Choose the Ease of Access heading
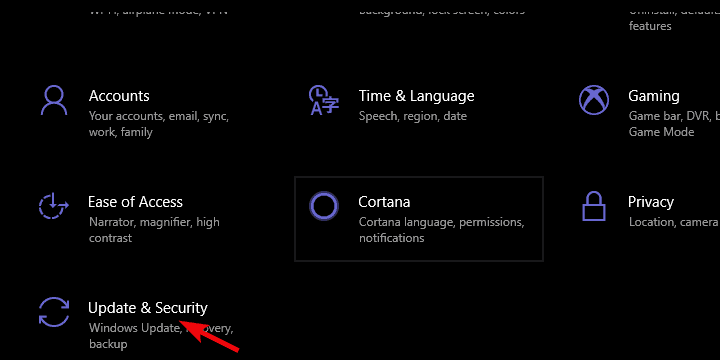This screenshot has height=360, width=720. 135,202
